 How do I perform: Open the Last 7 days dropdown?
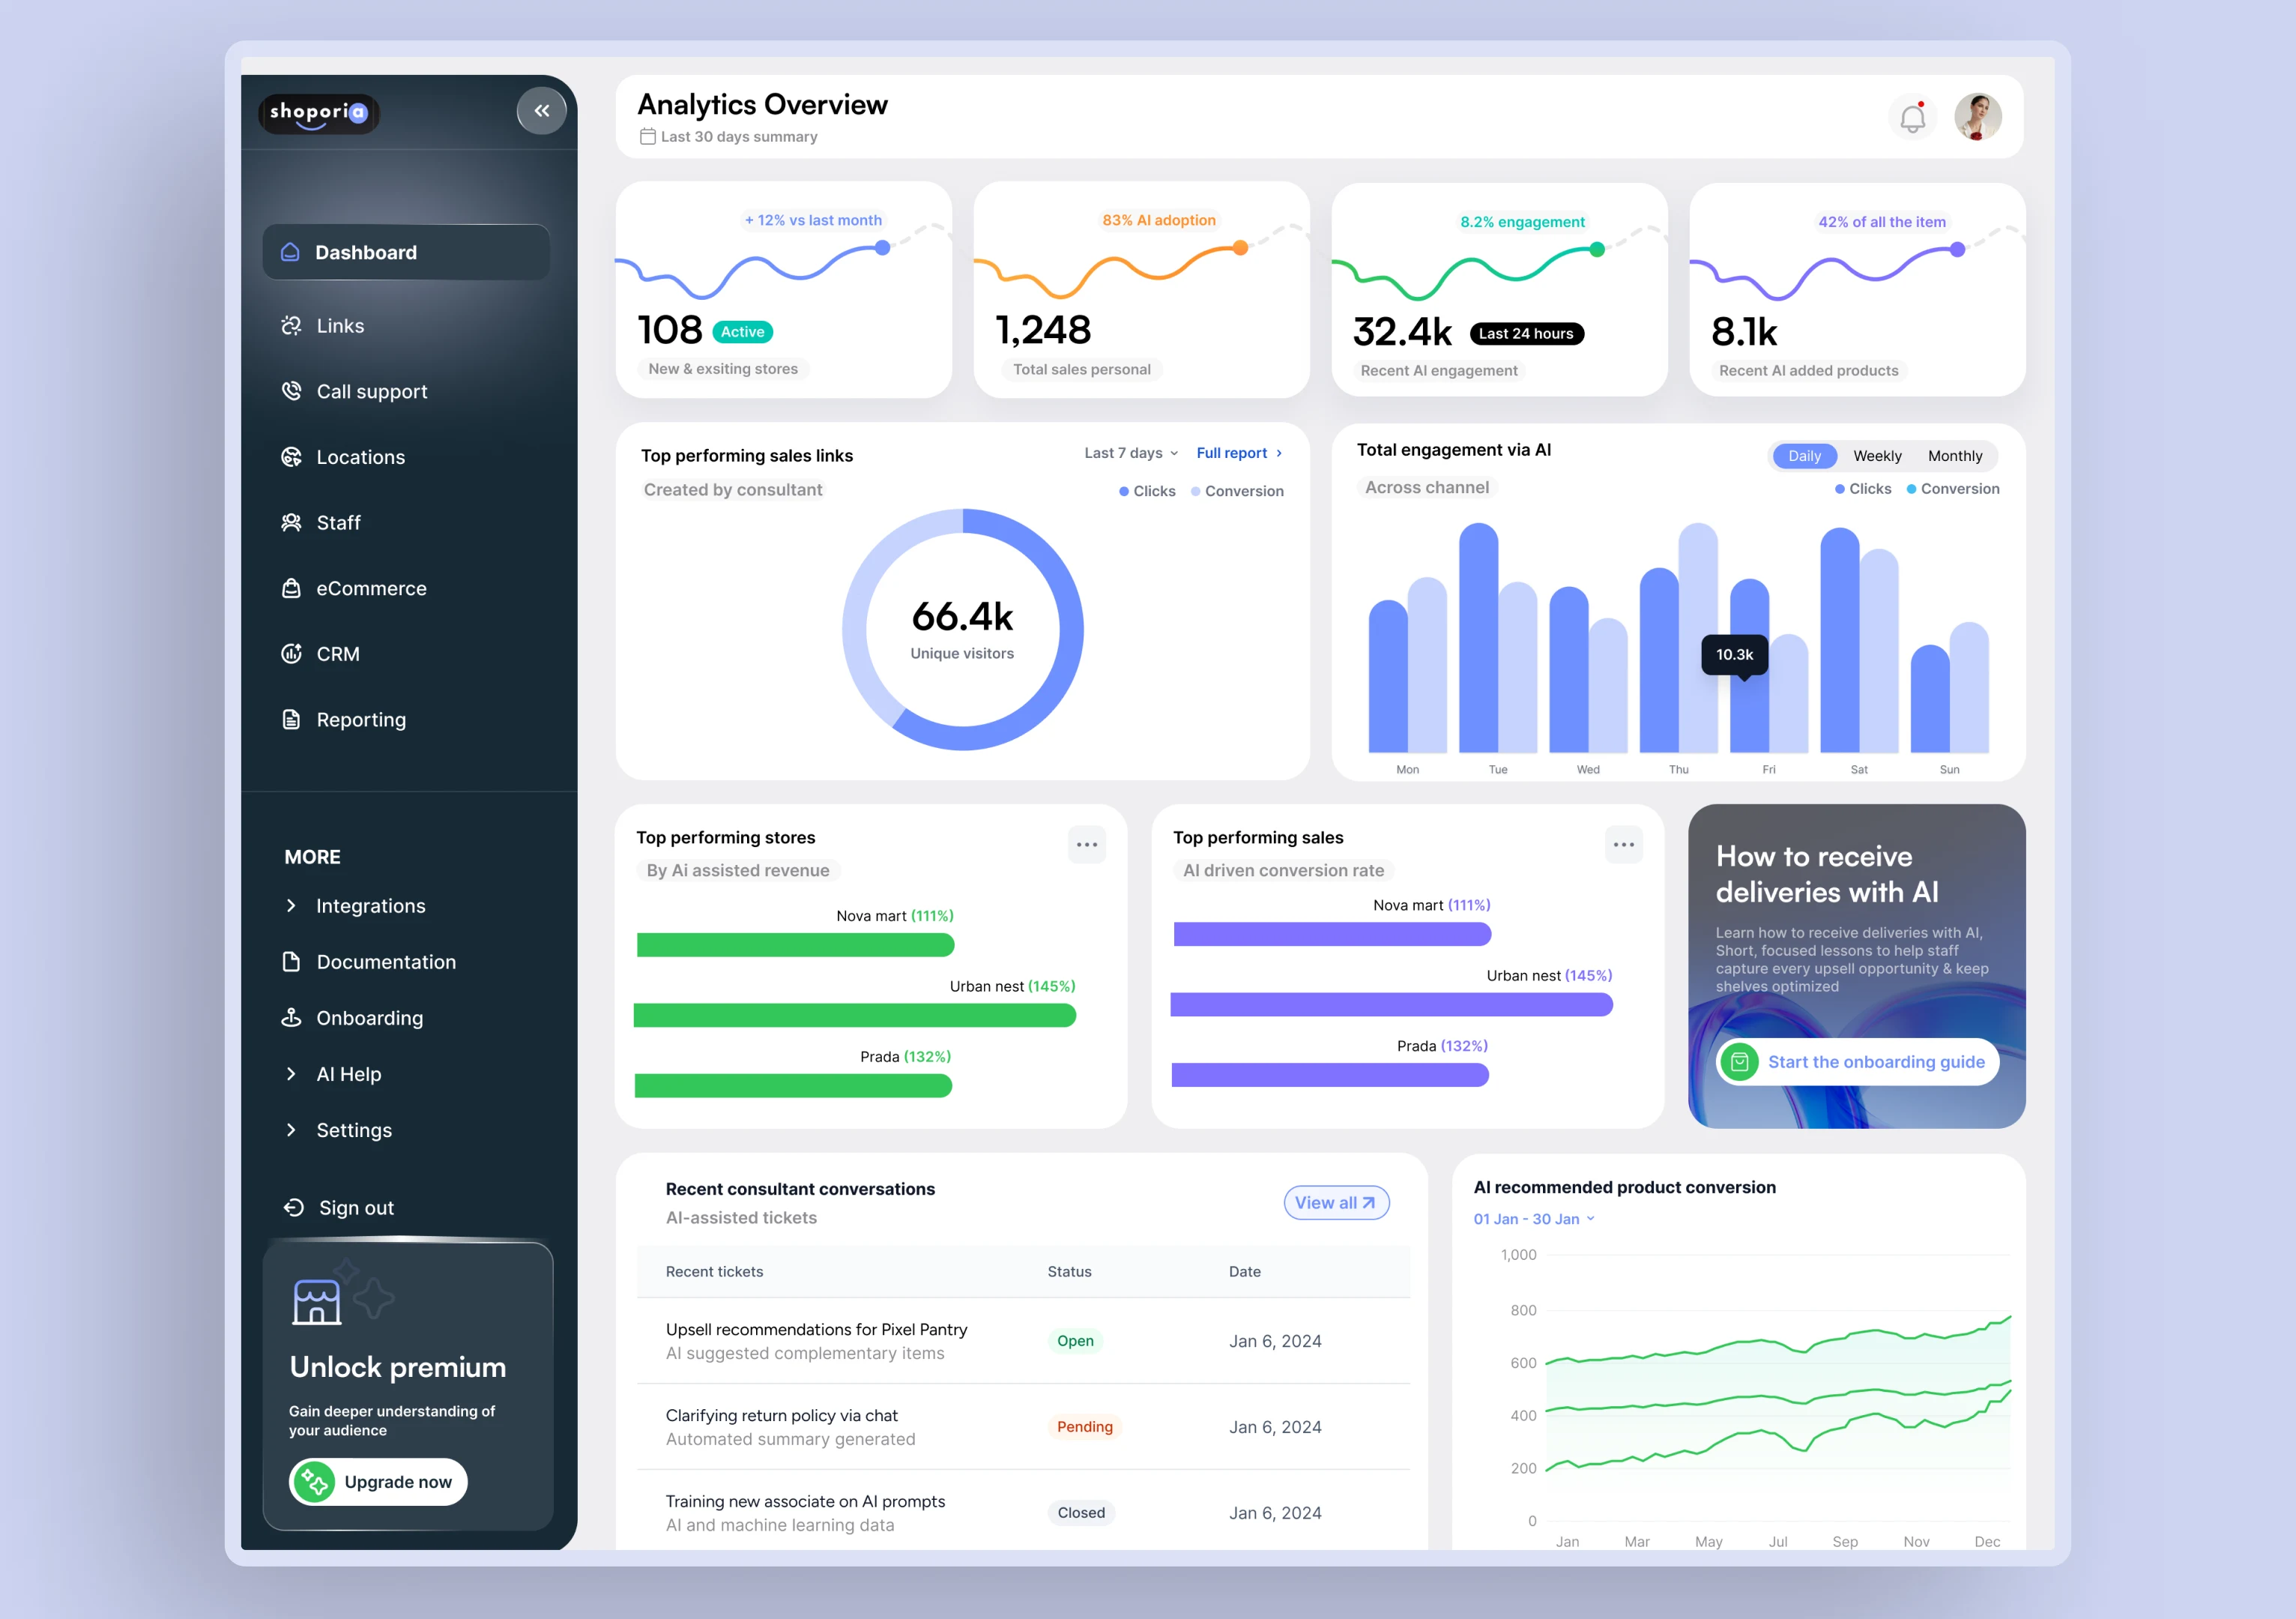pyautogui.click(x=1131, y=453)
